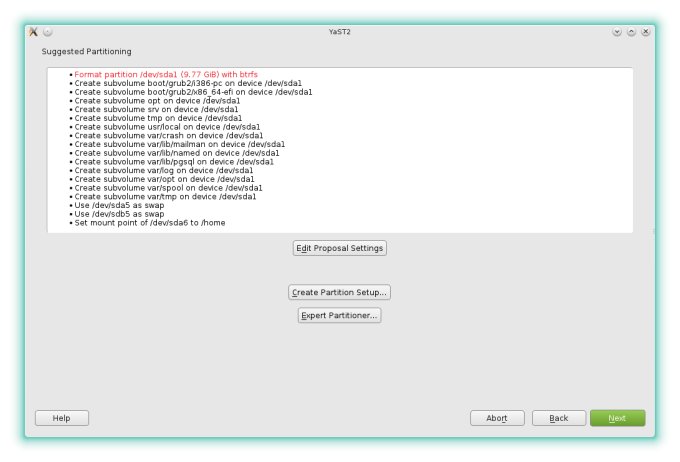The width and height of the screenshot is (680, 462).
Task: Select 'Create subvolume var/spool' line
Action: (x=168, y=188)
